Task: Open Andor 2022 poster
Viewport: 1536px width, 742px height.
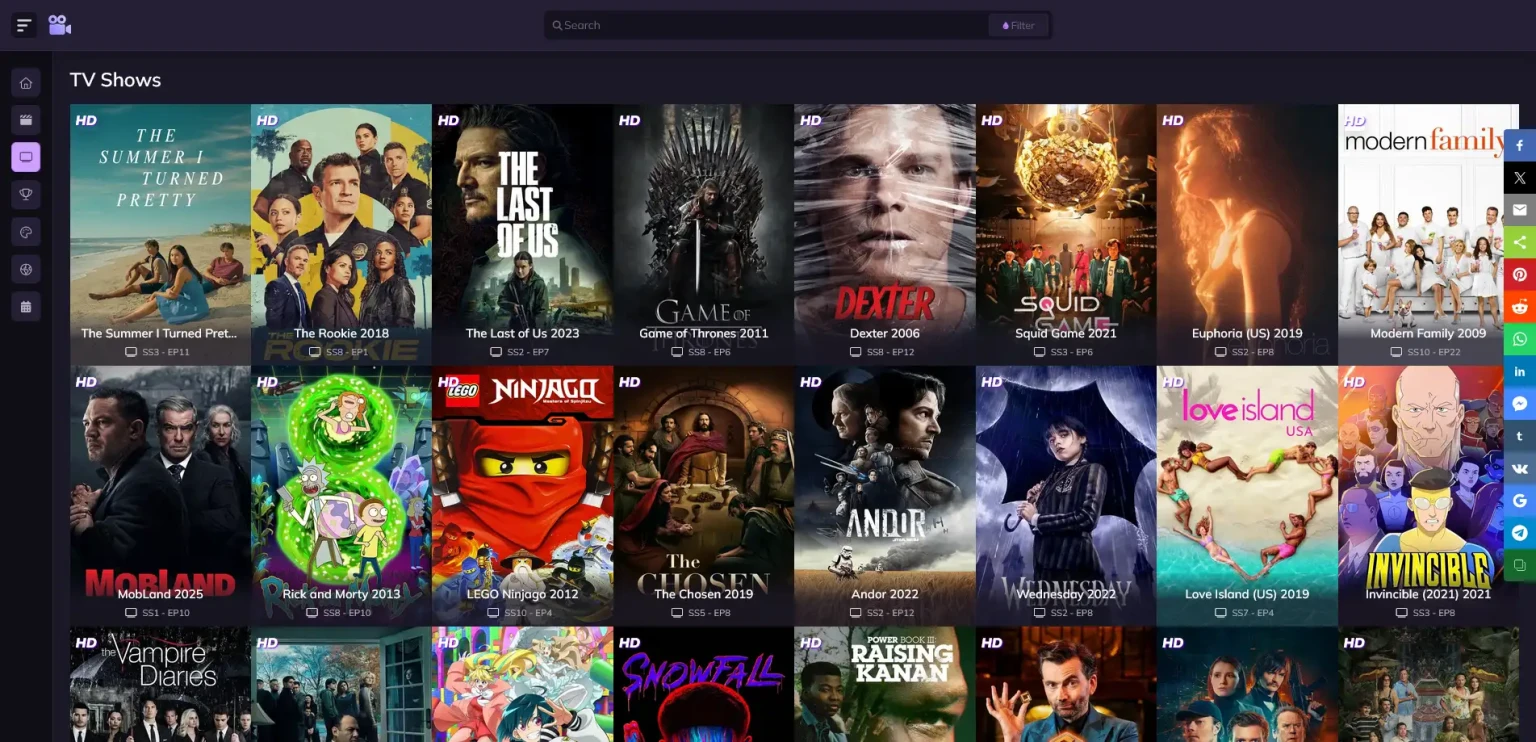Action: click(885, 495)
